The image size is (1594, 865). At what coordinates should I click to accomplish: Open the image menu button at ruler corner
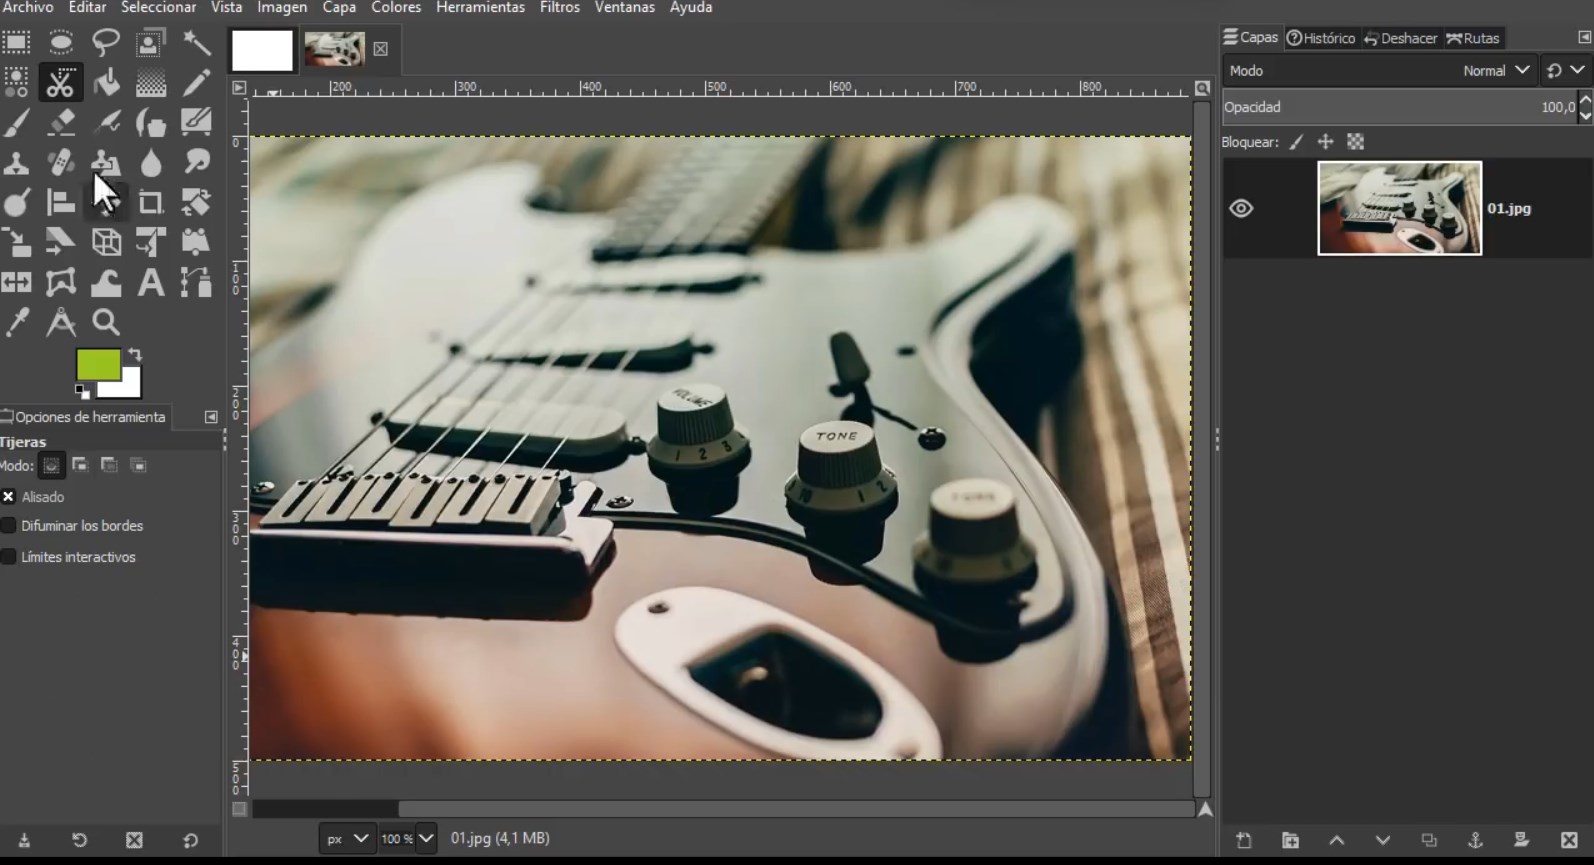pos(239,88)
